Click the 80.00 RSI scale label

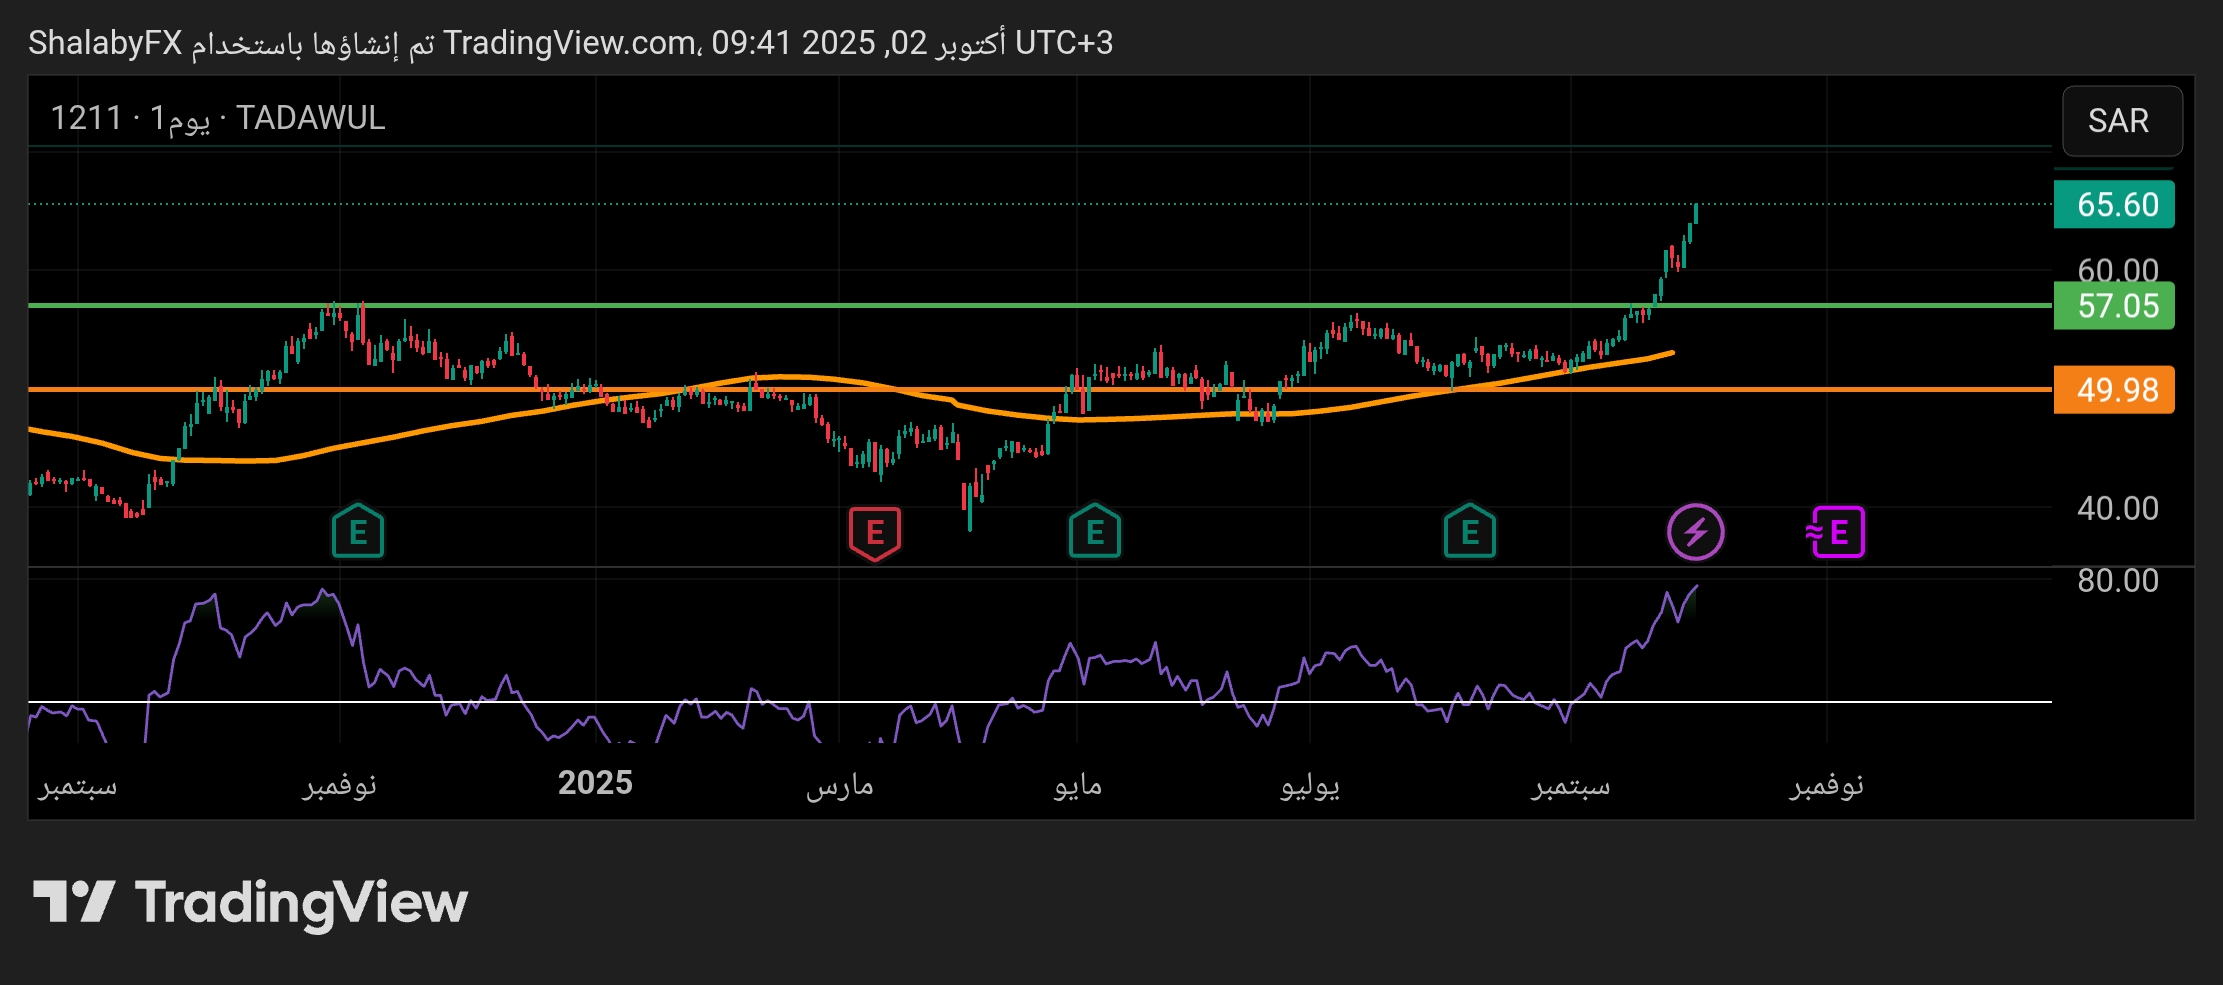2117,581
